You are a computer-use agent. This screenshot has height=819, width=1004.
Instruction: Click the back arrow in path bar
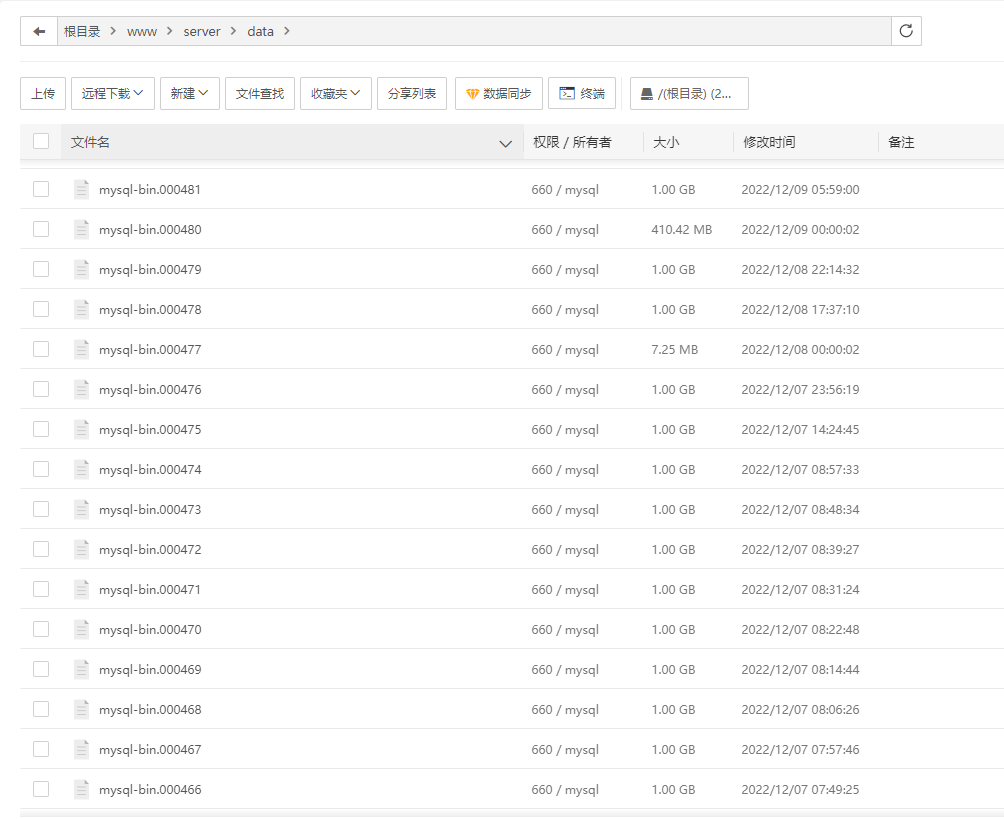[x=39, y=31]
